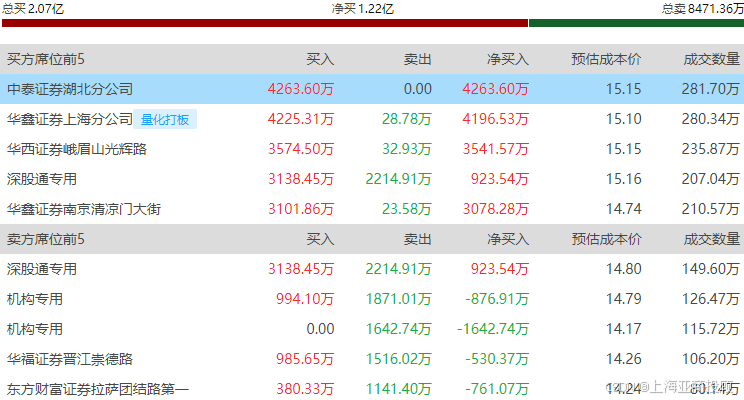Select the 华福证券晋江崇德路 seat name
This screenshot has width=744, height=400.
(70, 359)
